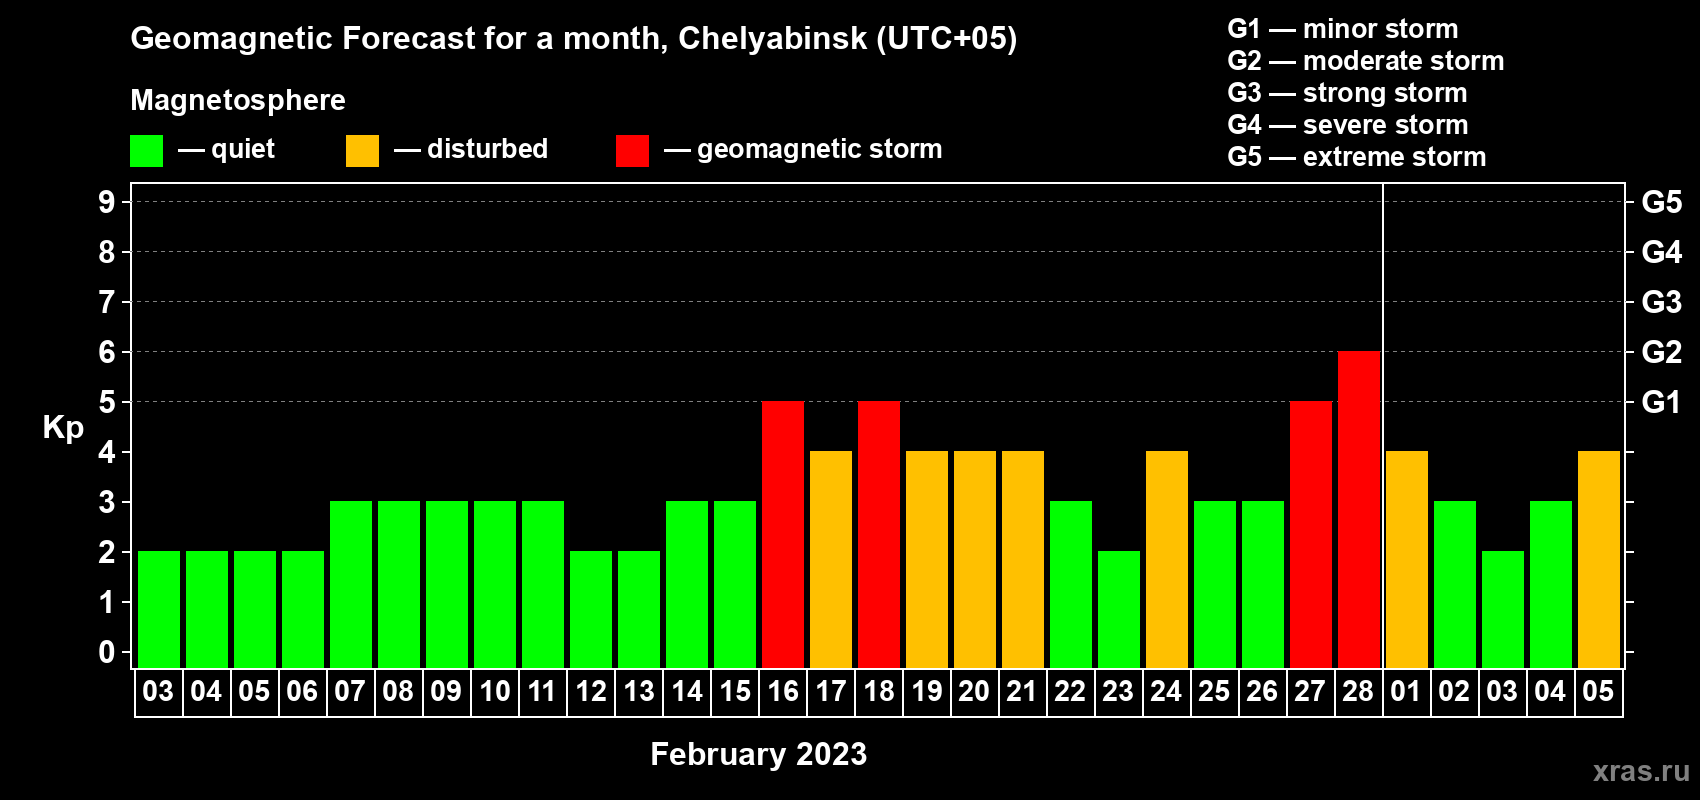Click the date label 22 on axis
Screen dimensions: 1700x800
pos(1070,692)
